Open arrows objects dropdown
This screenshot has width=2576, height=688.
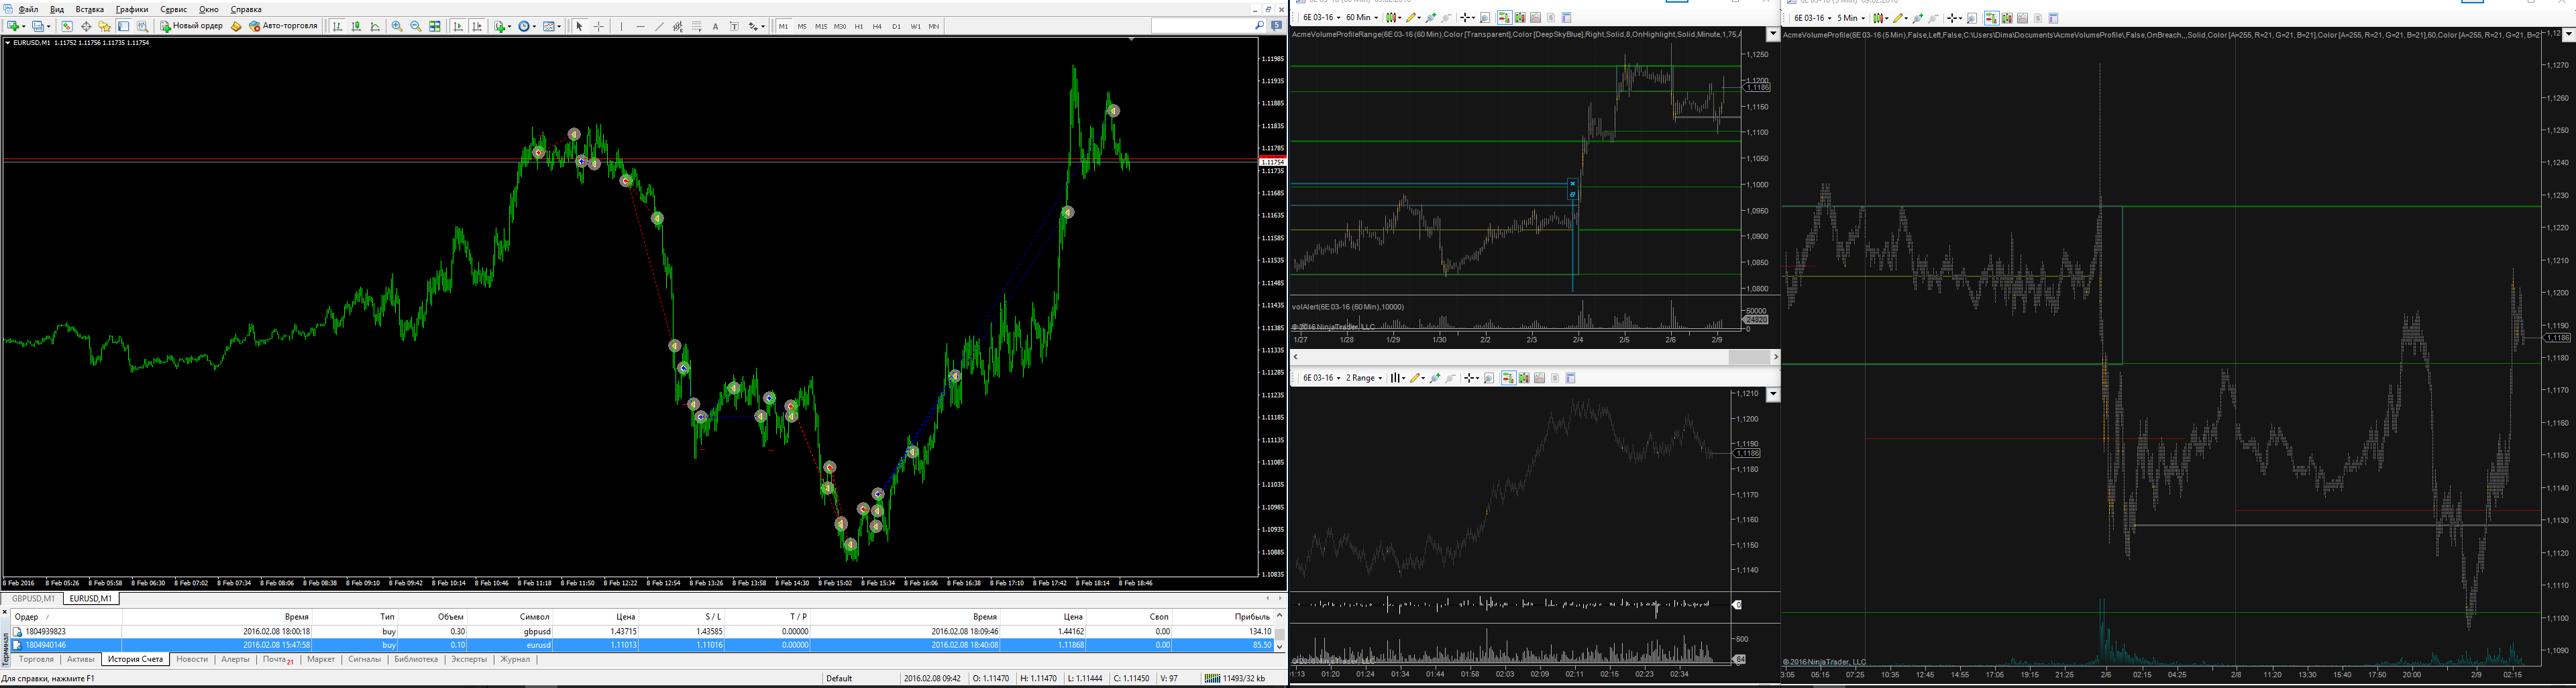click(x=756, y=26)
